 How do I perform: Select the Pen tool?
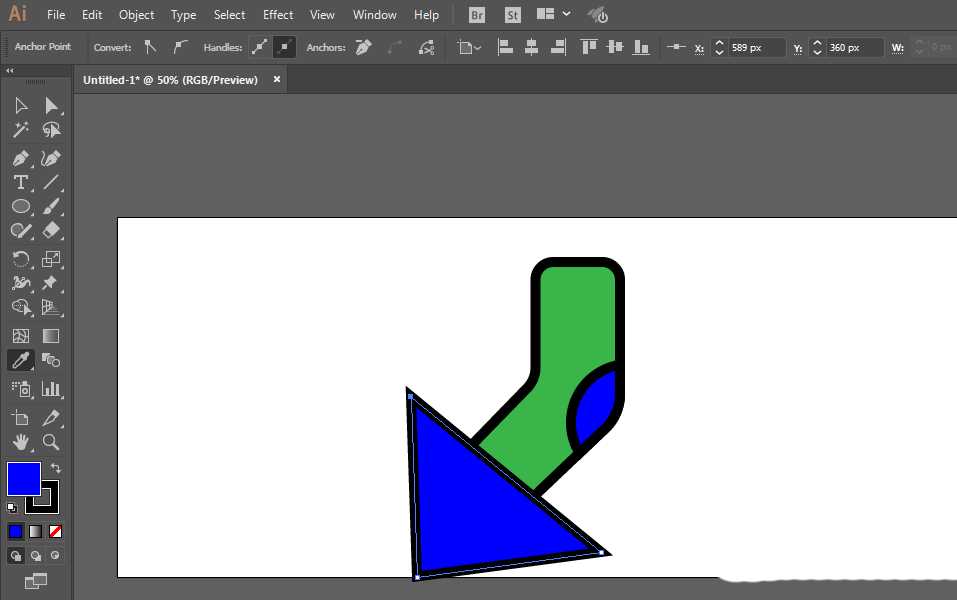pos(20,158)
